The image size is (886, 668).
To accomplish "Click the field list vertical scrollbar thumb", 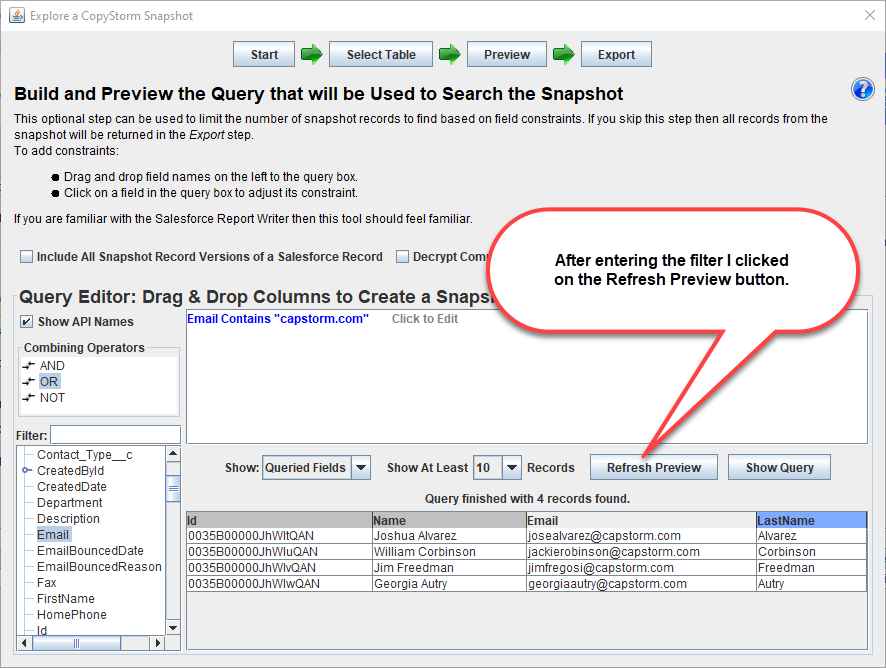I will pyautogui.click(x=173, y=488).
